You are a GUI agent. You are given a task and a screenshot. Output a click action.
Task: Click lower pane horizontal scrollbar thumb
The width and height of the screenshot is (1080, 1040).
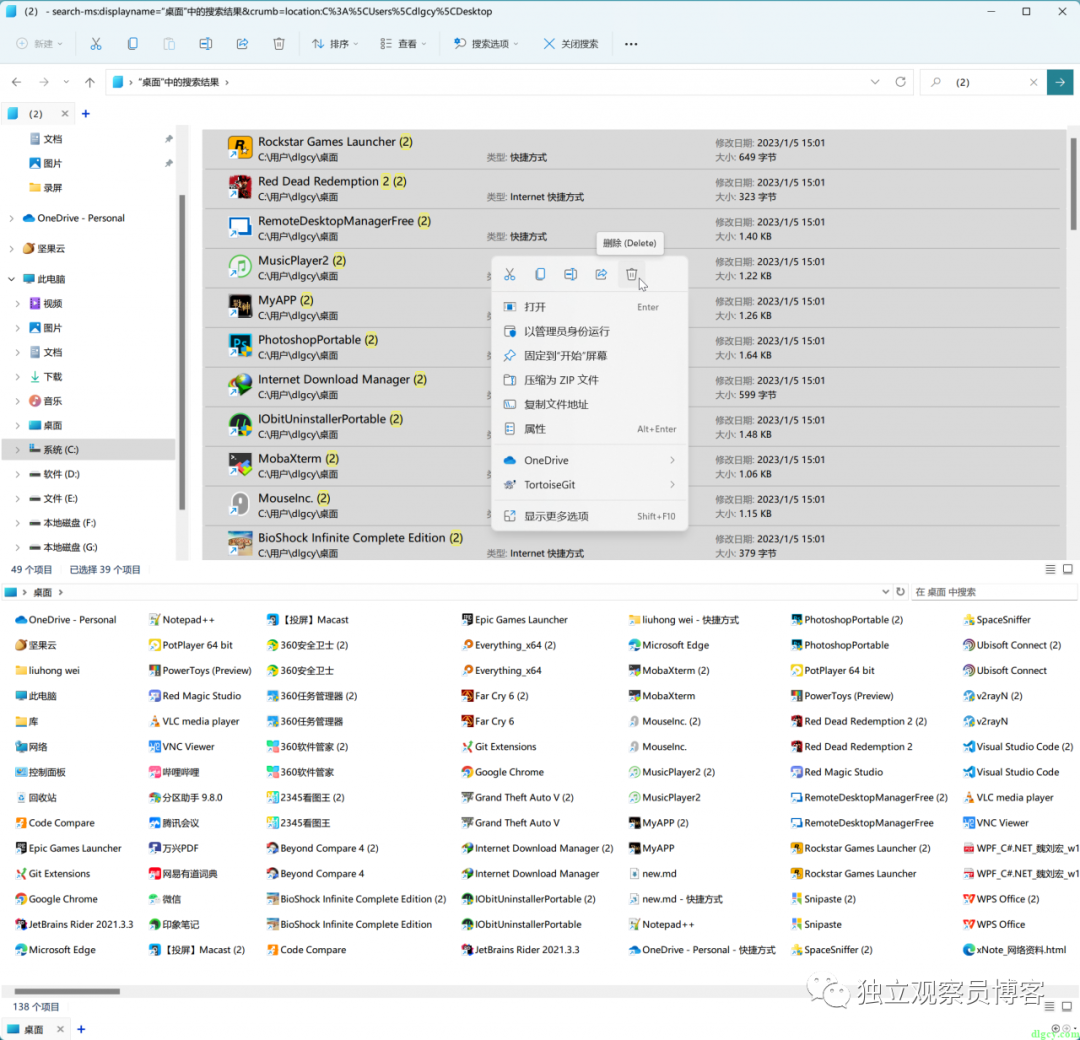click(x=67, y=991)
